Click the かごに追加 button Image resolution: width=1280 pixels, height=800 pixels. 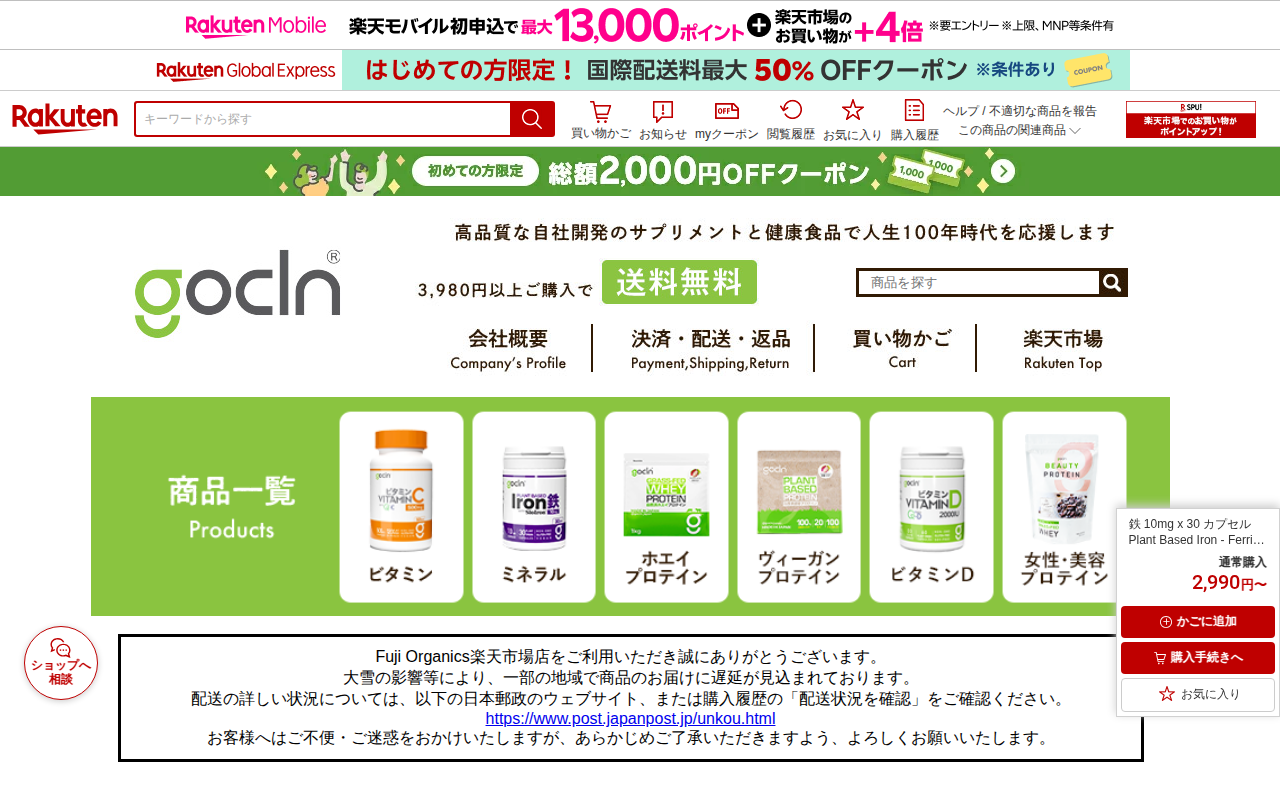[x=1198, y=622]
